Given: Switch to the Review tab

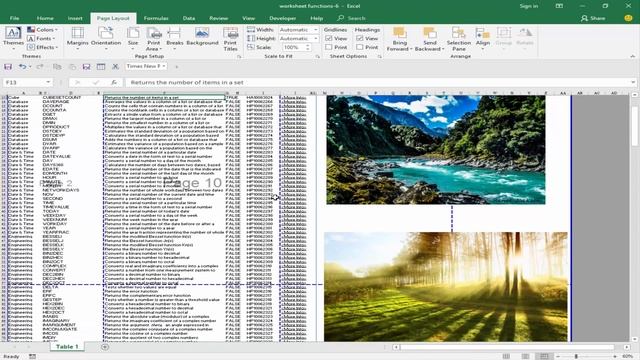Looking at the screenshot, I should coord(218,18).
